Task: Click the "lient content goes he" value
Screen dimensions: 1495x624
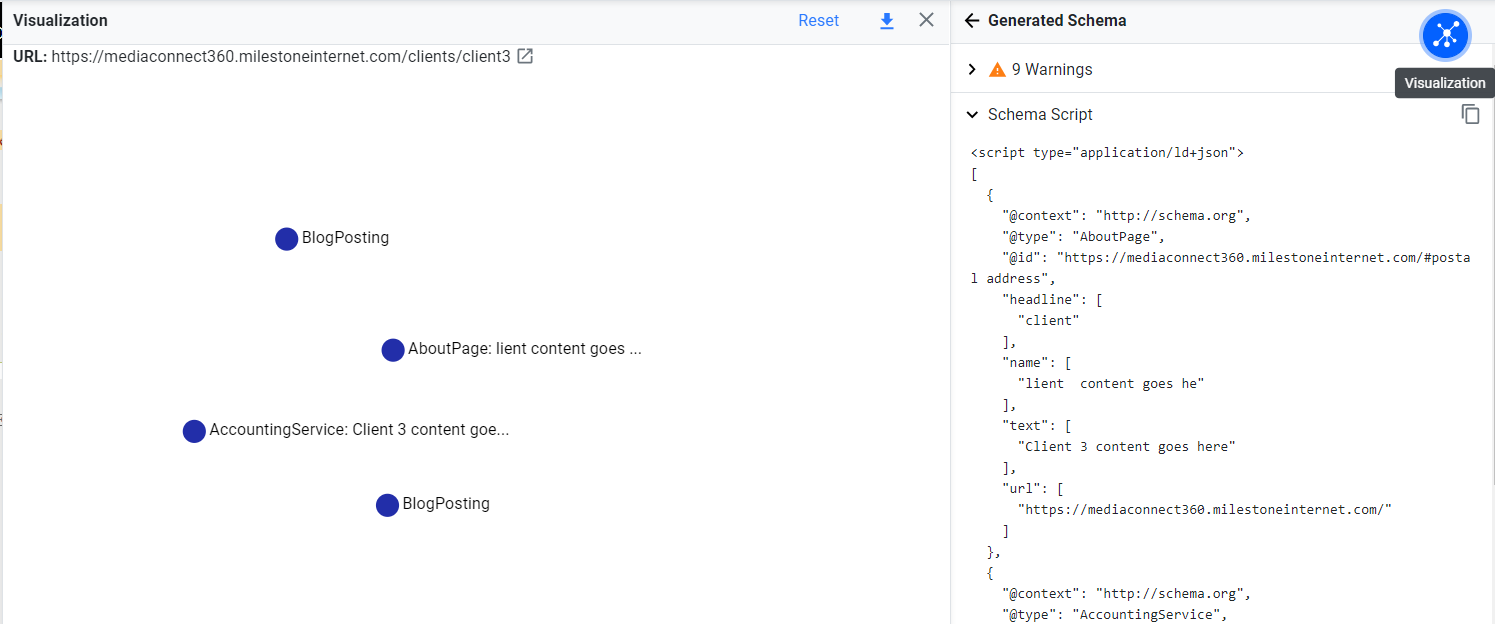Action: 1110,384
